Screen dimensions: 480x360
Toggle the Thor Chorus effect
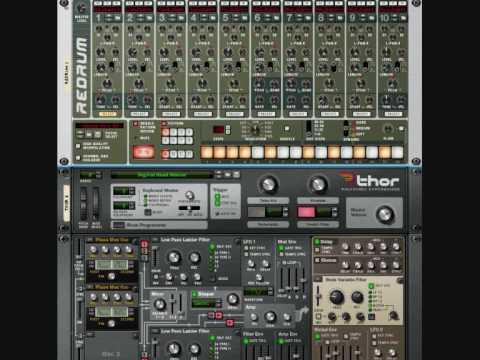(317, 259)
